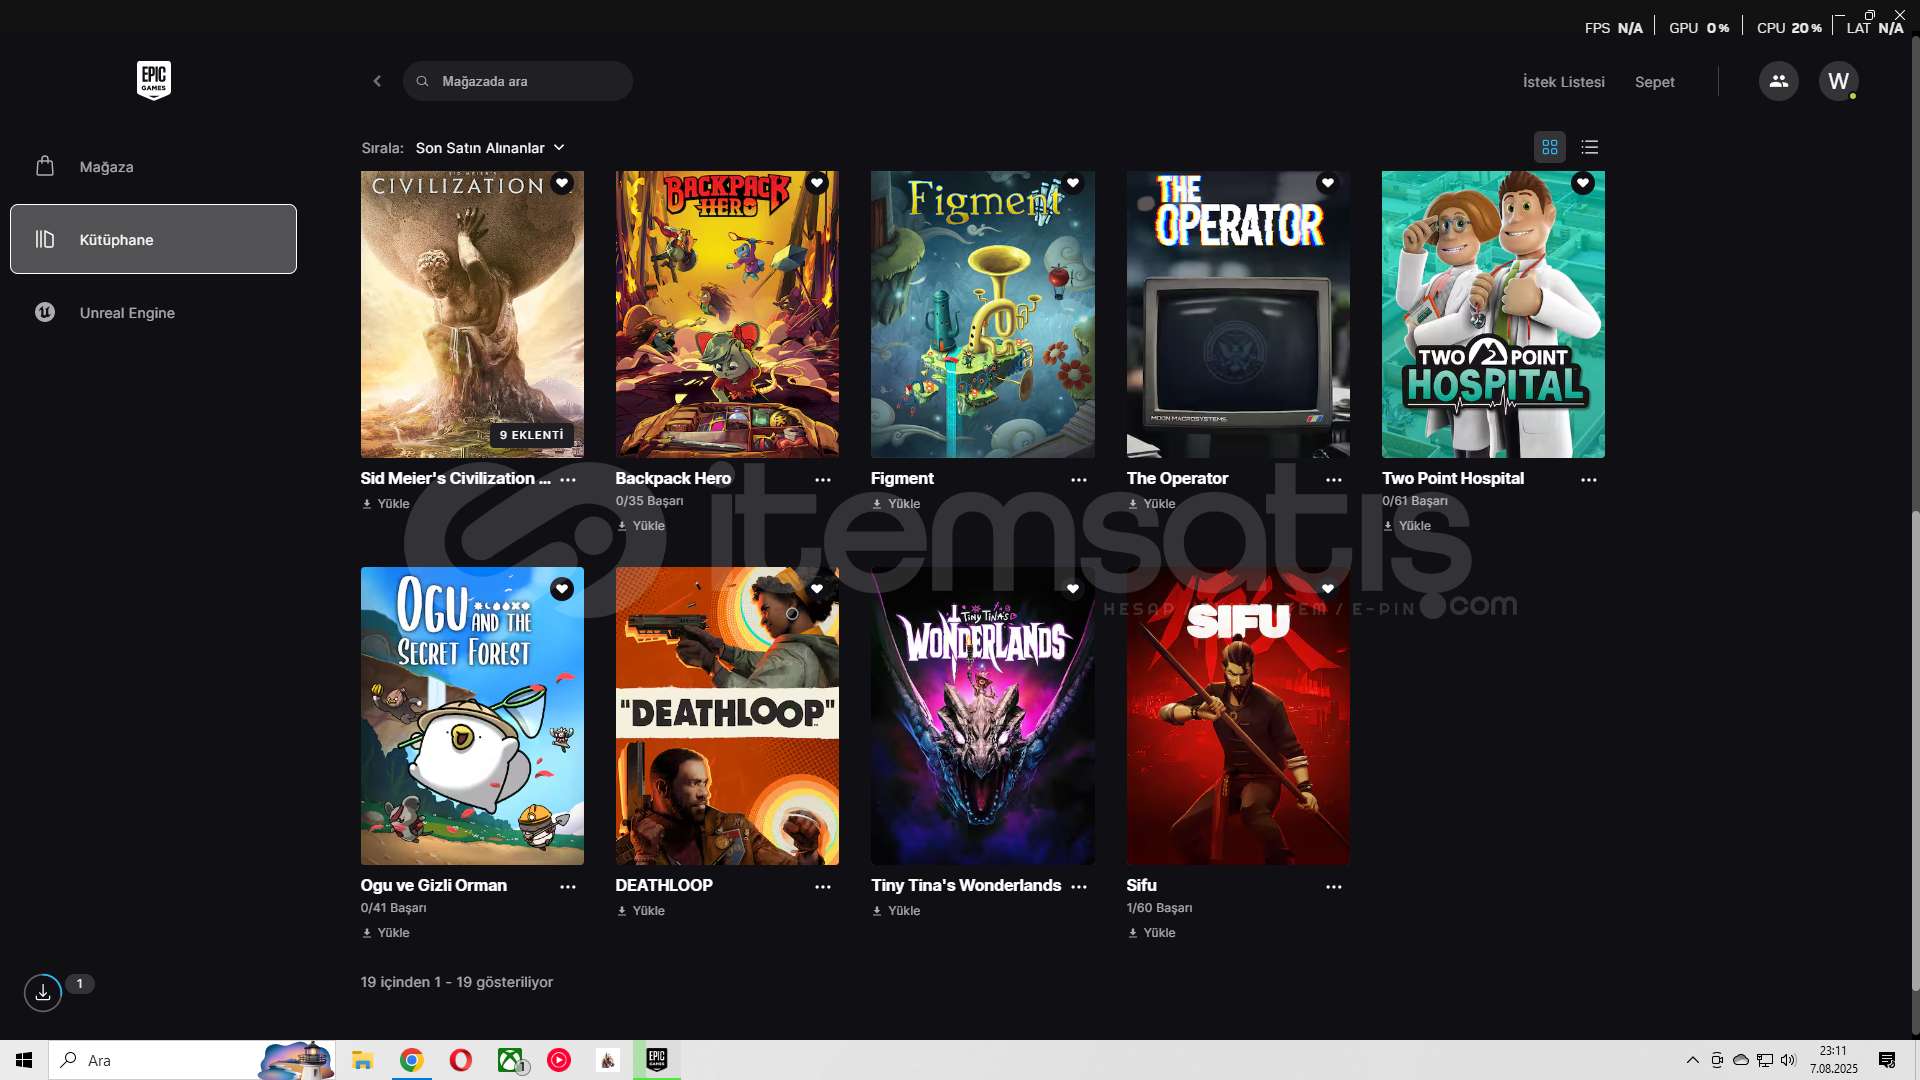Toggle favorite heart on Two Point Hospital cover
The height and width of the screenshot is (1080, 1920).
1583,183
